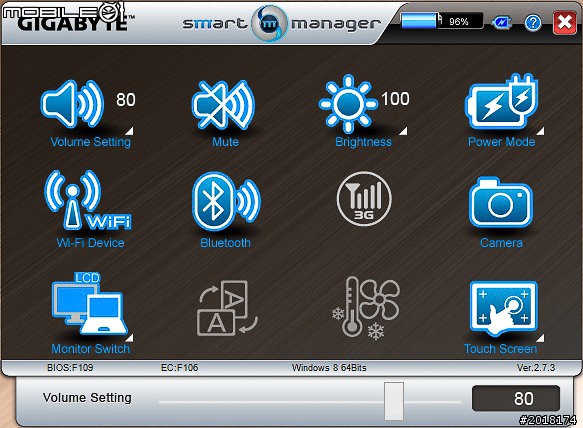Click the Volume Setting slider handle
This screenshot has width=583, height=428.
coord(394,401)
